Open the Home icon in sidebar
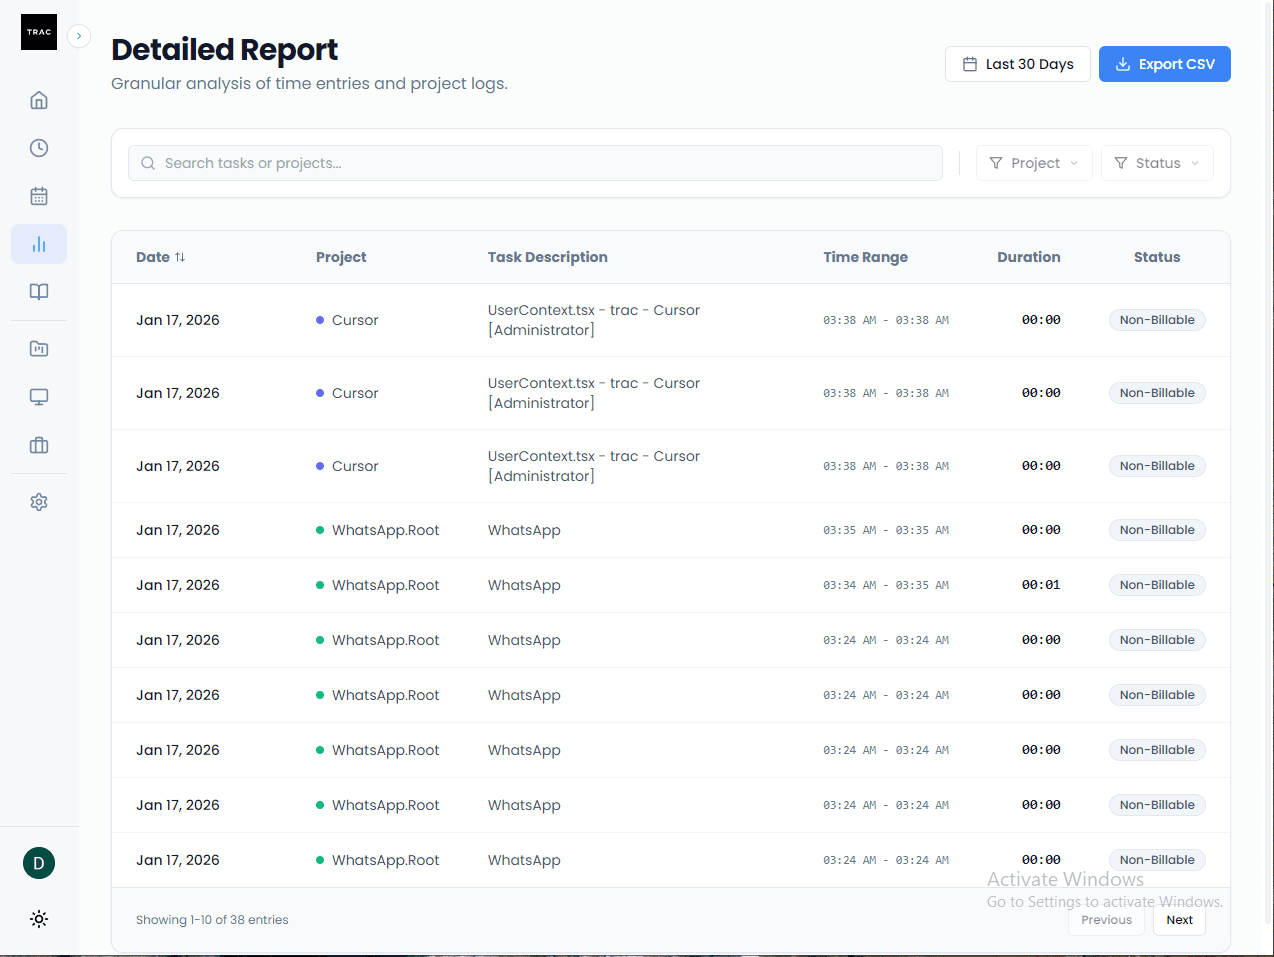 (39, 100)
